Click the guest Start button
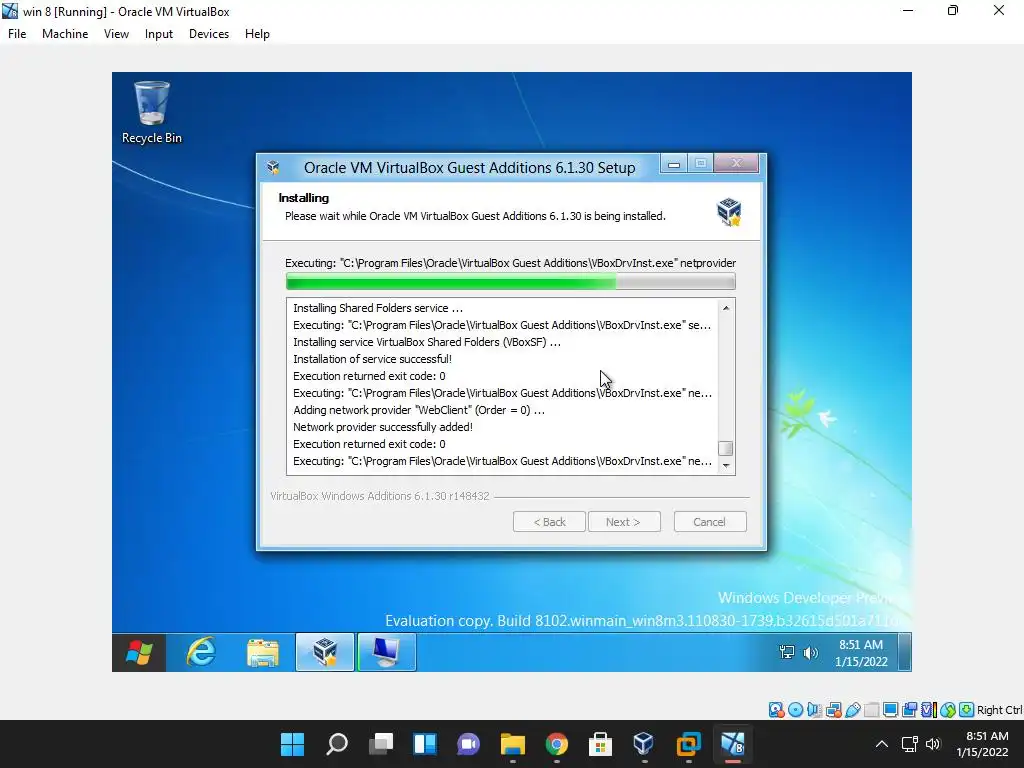The width and height of the screenshot is (1024, 768). (x=138, y=652)
